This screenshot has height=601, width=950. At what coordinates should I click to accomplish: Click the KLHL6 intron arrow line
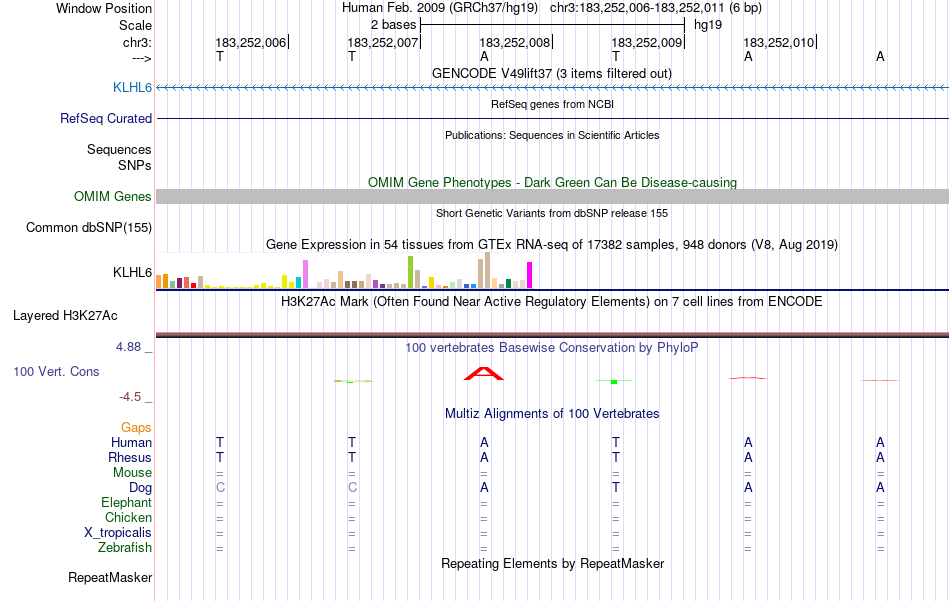click(552, 88)
